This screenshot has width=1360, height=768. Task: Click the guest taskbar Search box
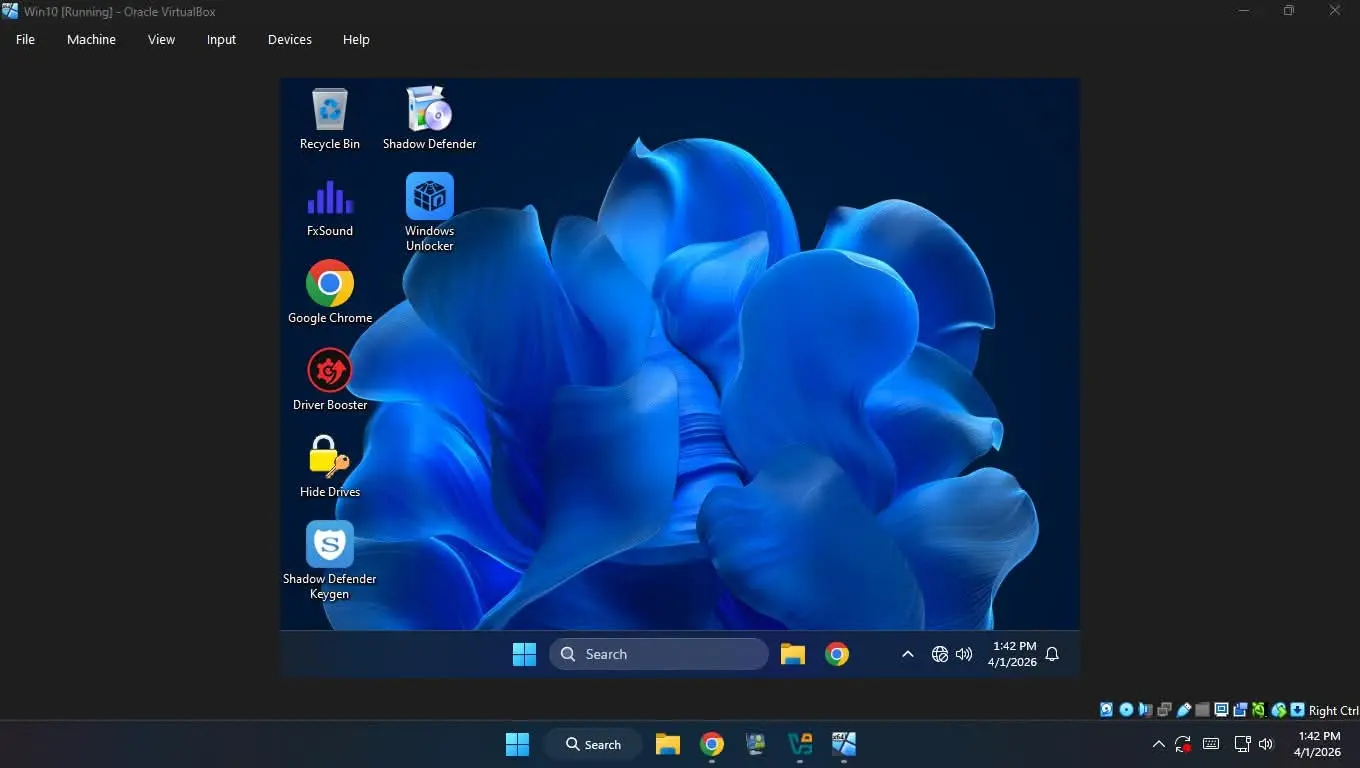coord(658,654)
